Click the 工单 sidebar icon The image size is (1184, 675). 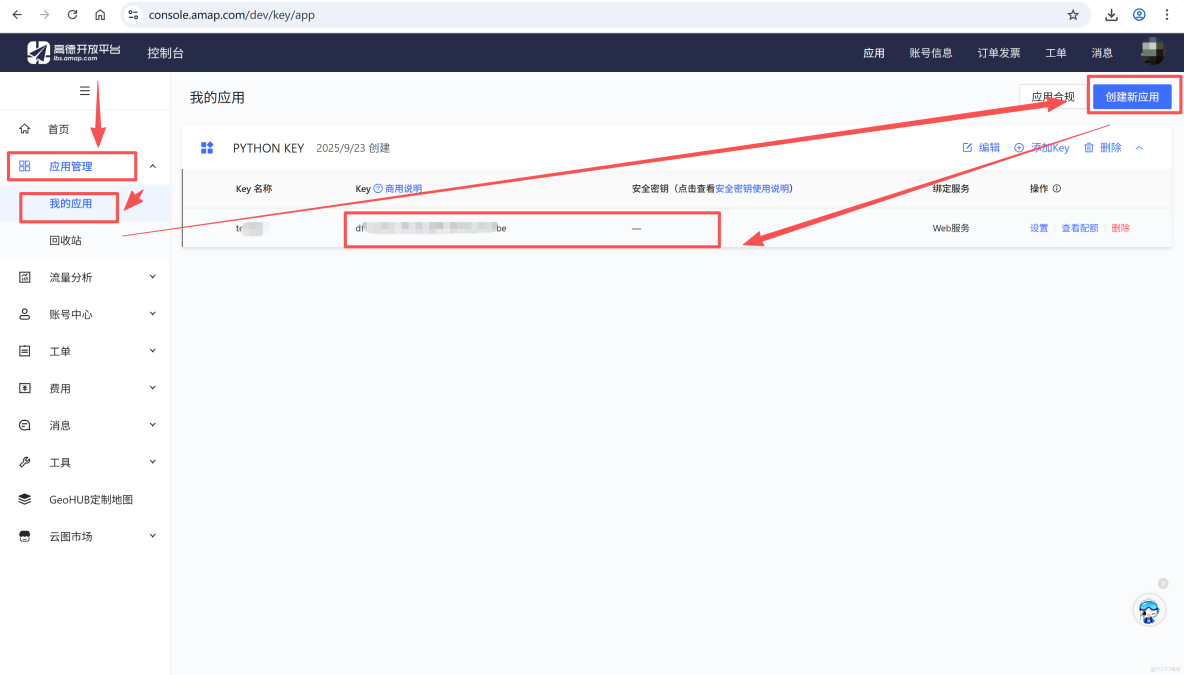click(x=24, y=350)
